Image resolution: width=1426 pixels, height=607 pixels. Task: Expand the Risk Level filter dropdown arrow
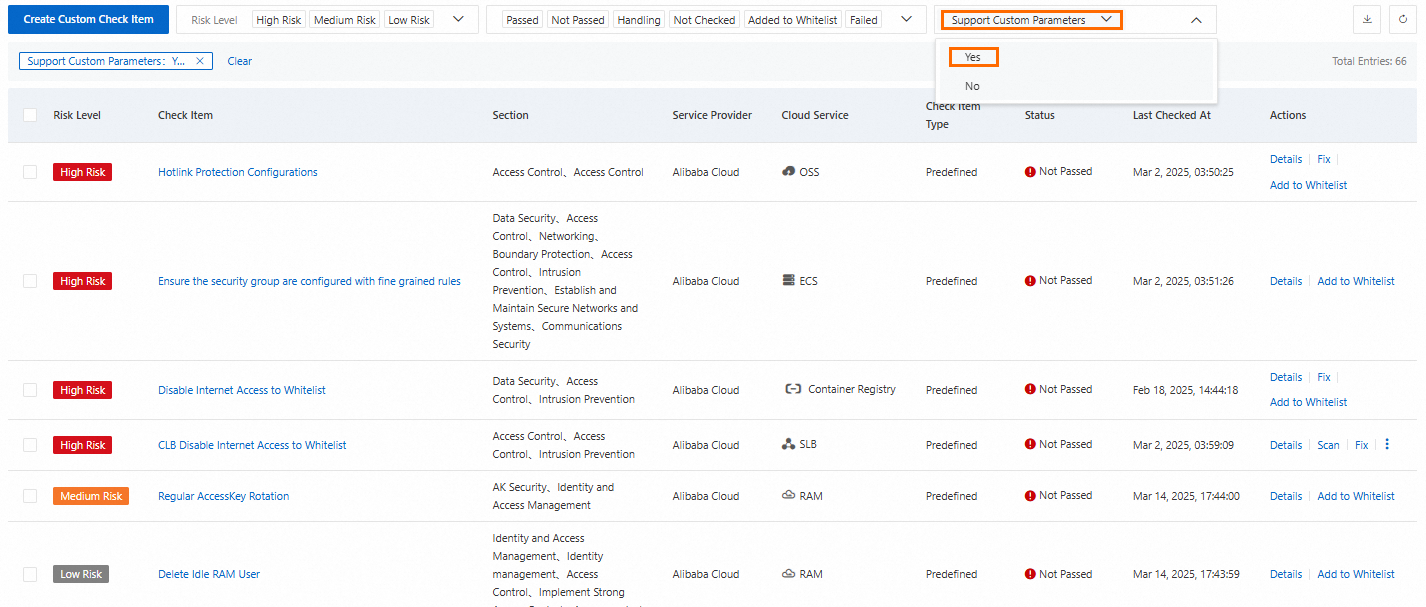coord(458,19)
